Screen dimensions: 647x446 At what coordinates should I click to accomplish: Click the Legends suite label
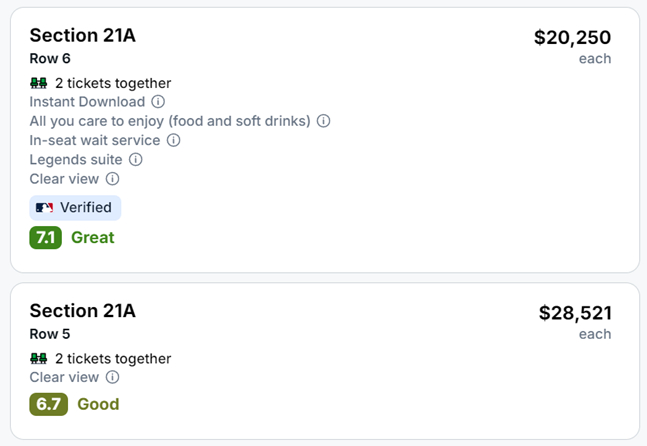tap(76, 160)
